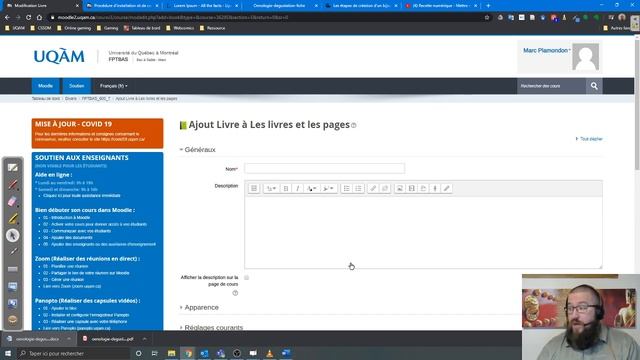640x360 pixels.
Task: Open VLC from the taskbar
Action: [x=269, y=353]
